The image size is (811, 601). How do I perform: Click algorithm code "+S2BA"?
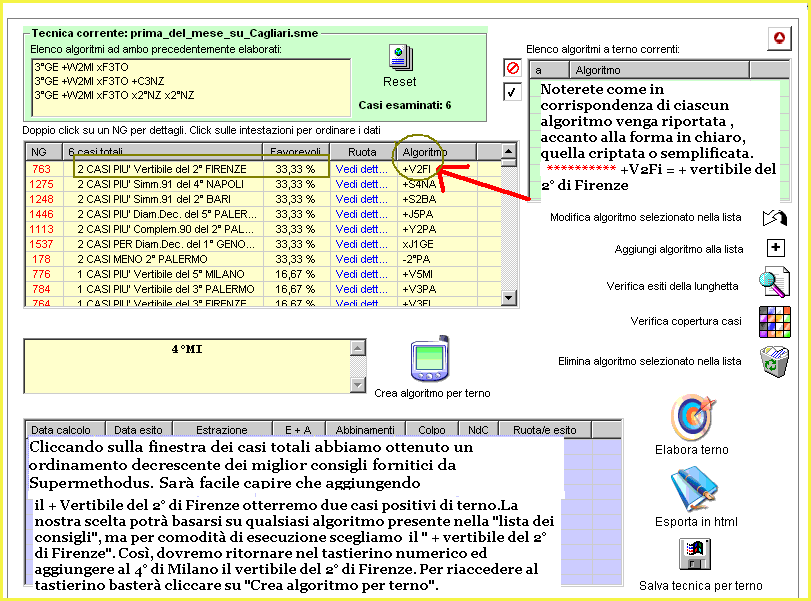pyautogui.click(x=419, y=199)
